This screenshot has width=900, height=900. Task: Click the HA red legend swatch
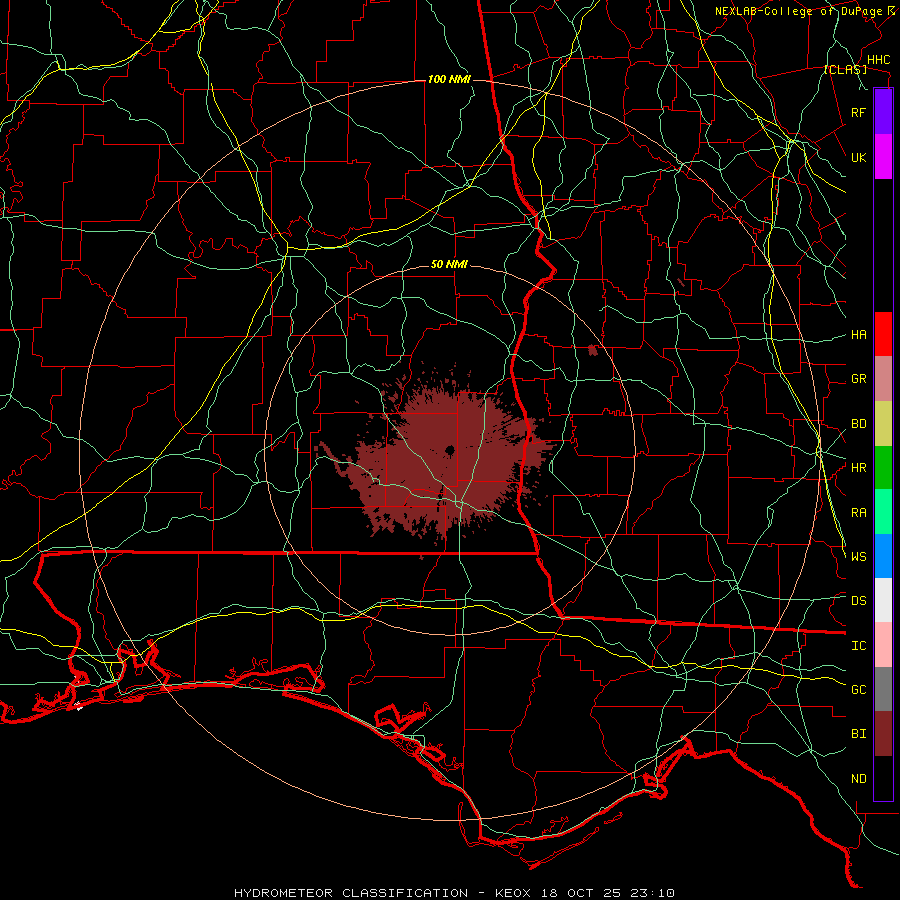[x=883, y=334]
